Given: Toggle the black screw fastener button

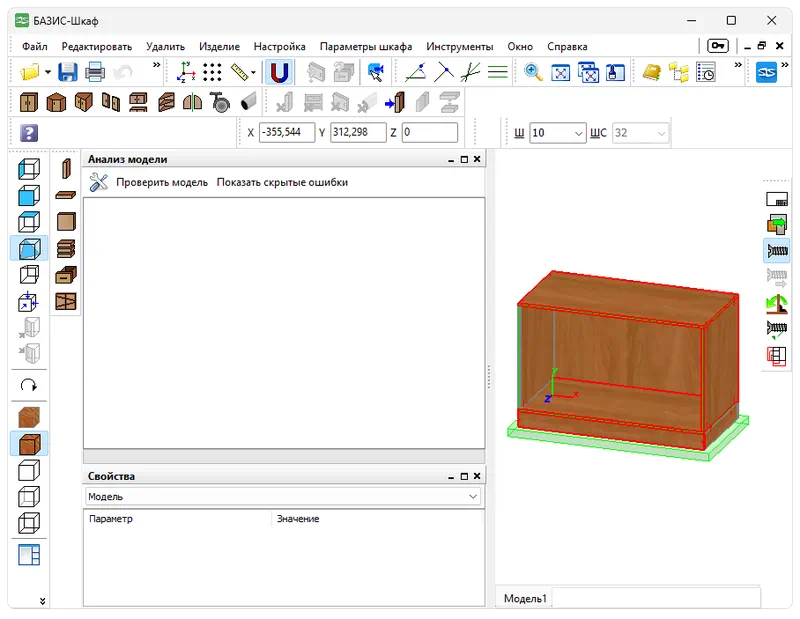Looking at the screenshot, I should pyautogui.click(x=777, y=251).
